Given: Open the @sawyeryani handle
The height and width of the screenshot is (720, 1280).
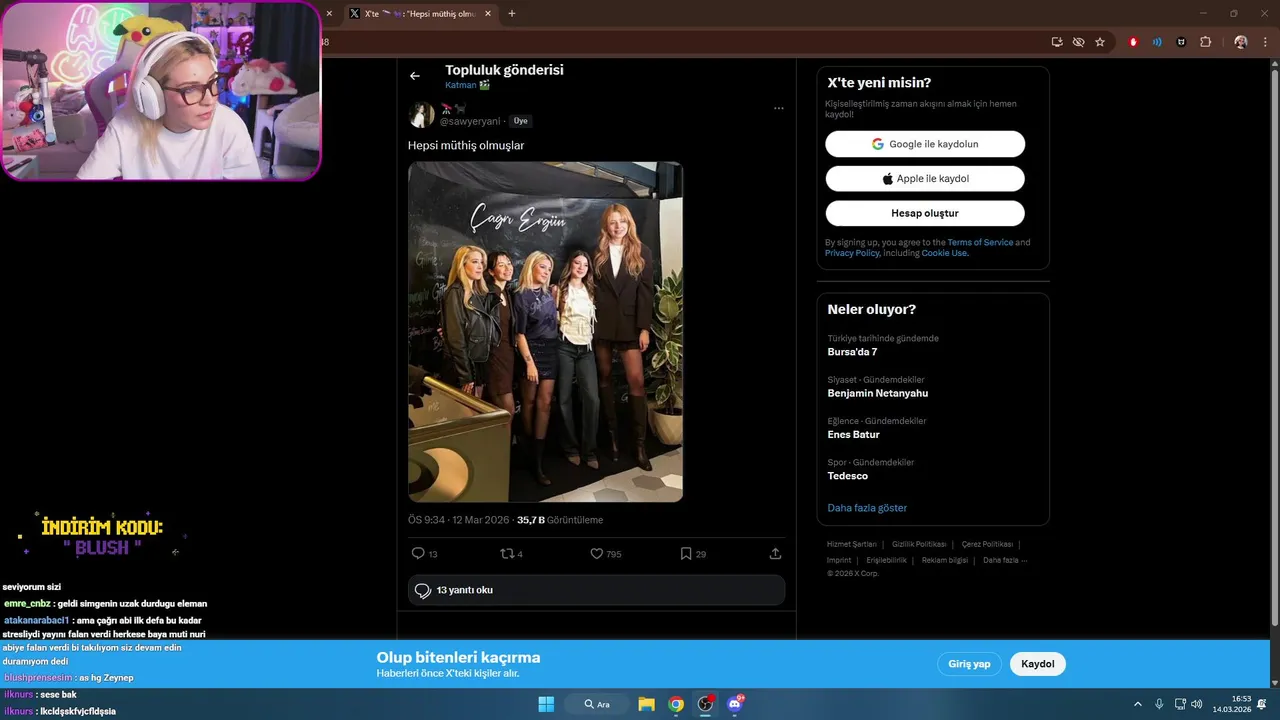Looking at the screenshot, I should (x=469, y=121).
